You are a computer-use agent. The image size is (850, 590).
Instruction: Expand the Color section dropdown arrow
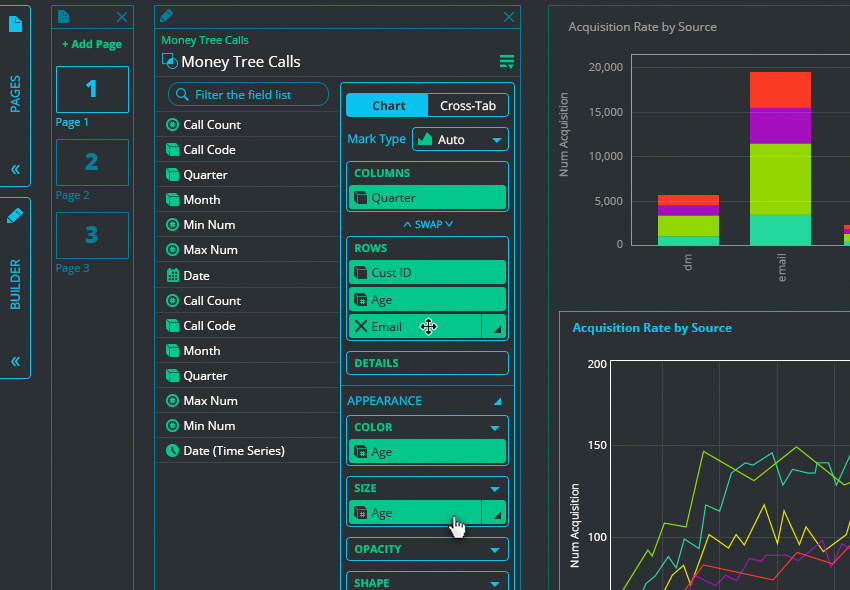click(494, 428)
